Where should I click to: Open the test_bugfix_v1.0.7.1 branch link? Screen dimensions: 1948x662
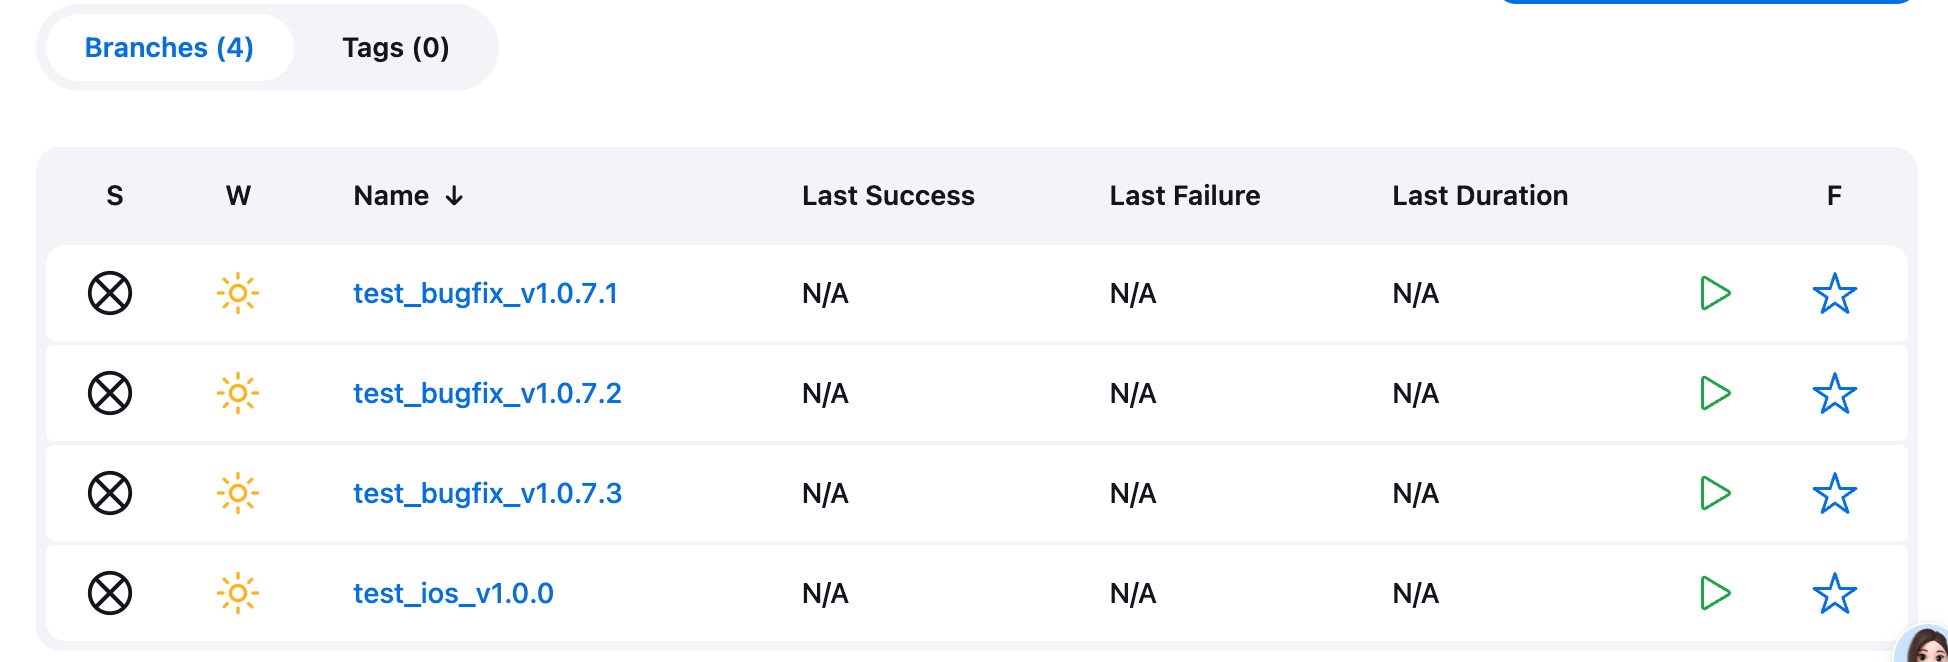[x=485, y=293]
